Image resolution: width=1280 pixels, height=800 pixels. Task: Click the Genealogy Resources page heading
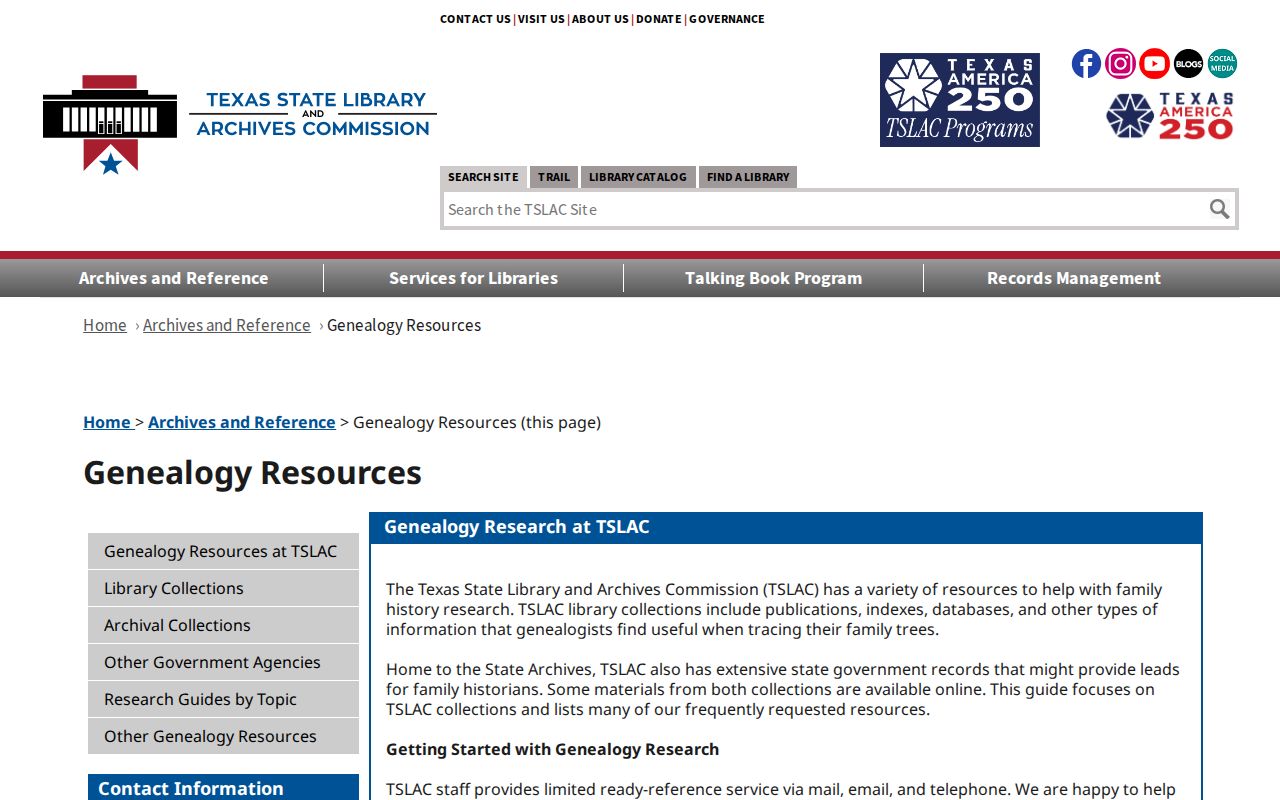click(x=253, y=472)
